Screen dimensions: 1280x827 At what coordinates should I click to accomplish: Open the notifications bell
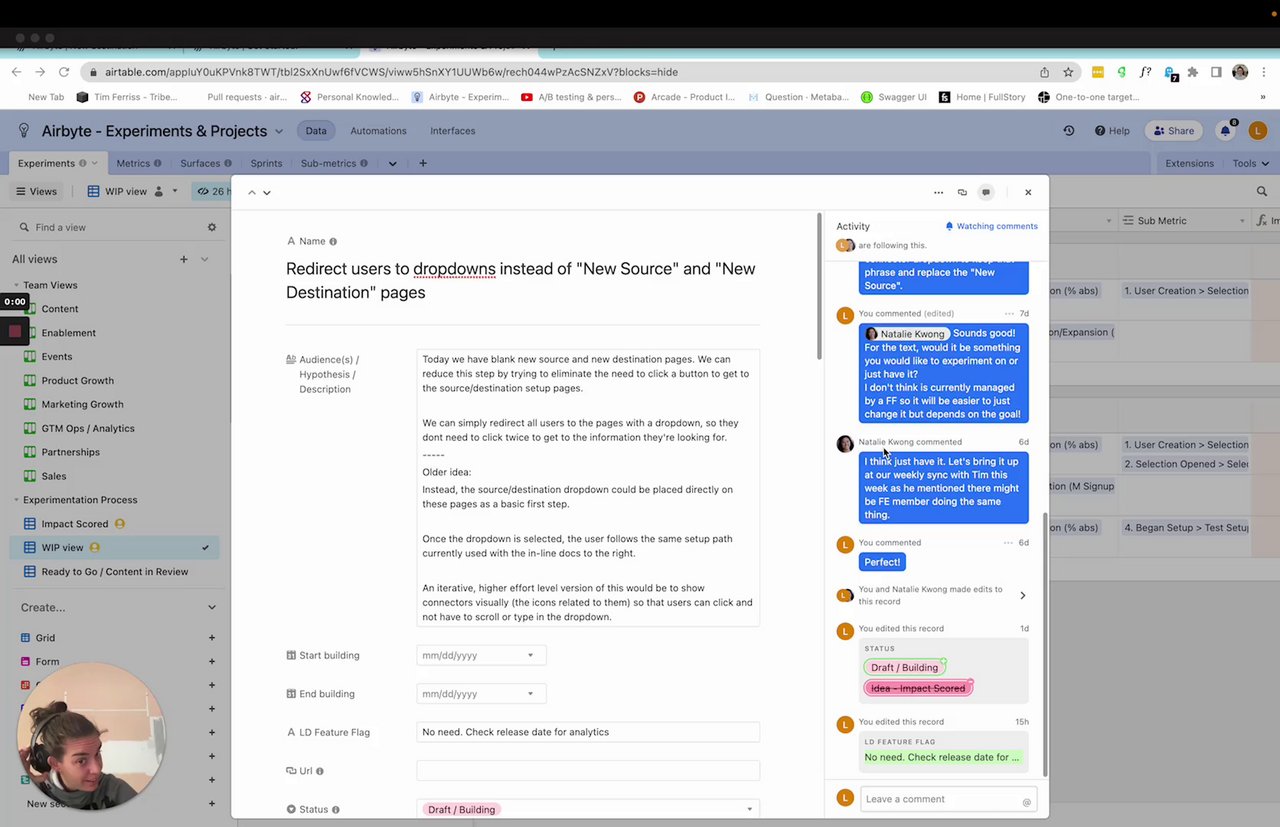click(x=1225, y=131)
